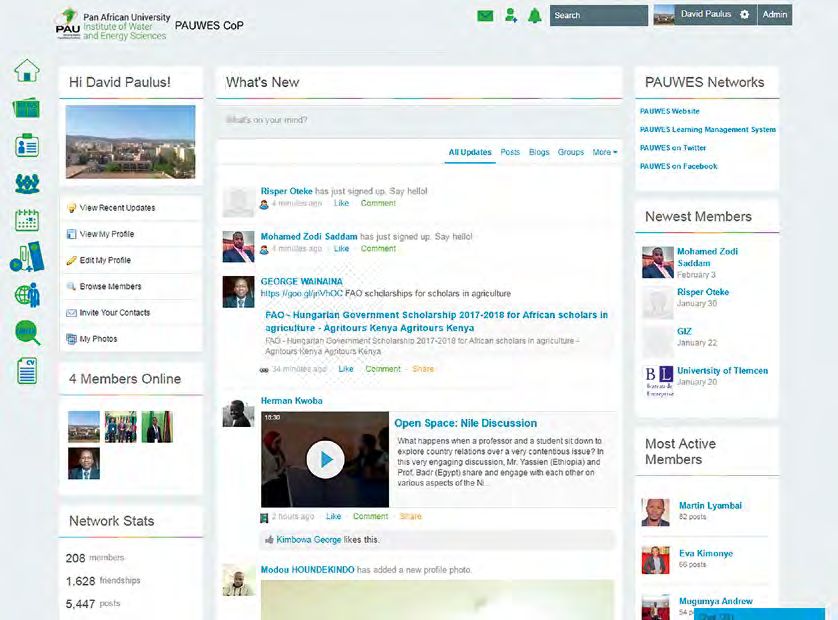The image size is (838, 620).
Task: Click George Wainaina's avatar in the feed
Action: click(x=238, y=292)
